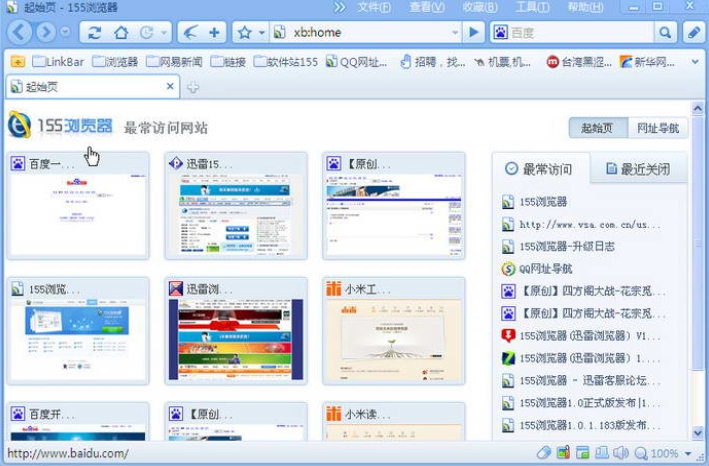This screenshot has width=709, height=466.
Task: Open the LinkBar bookmark folder
Action: click(x=58, y=61)
